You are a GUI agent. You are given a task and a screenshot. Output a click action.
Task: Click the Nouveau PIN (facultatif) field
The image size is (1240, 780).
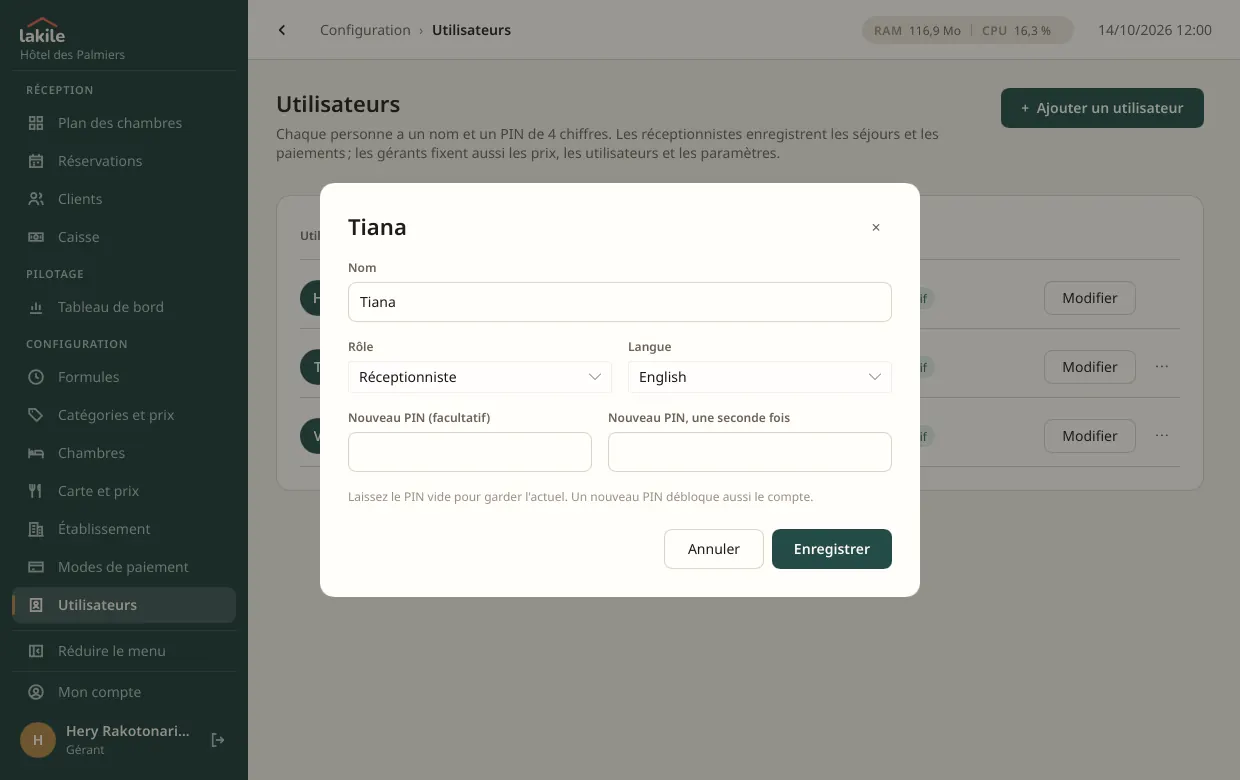coord(470,452)
